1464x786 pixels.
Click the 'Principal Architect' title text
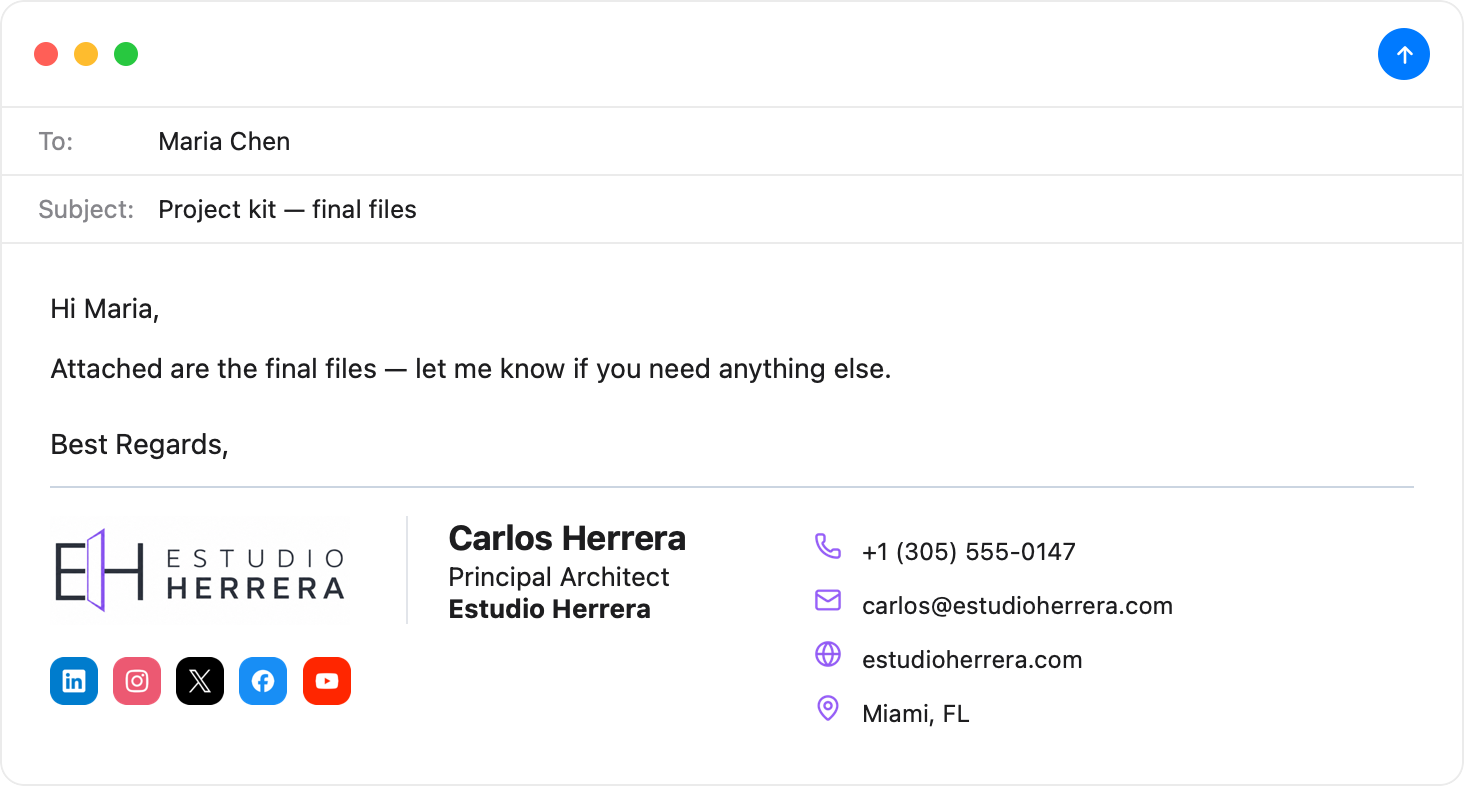click(559, 577)
